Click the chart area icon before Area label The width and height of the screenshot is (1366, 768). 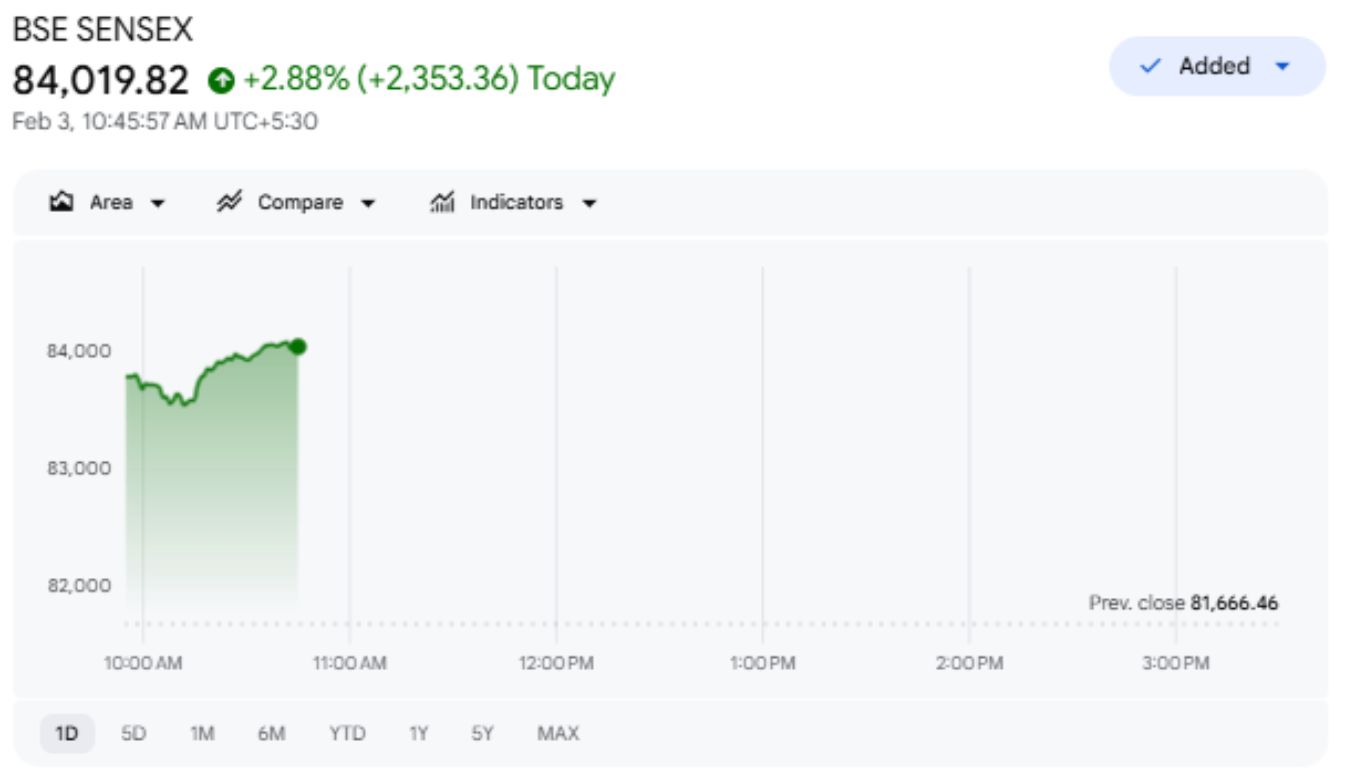[62, 201]
